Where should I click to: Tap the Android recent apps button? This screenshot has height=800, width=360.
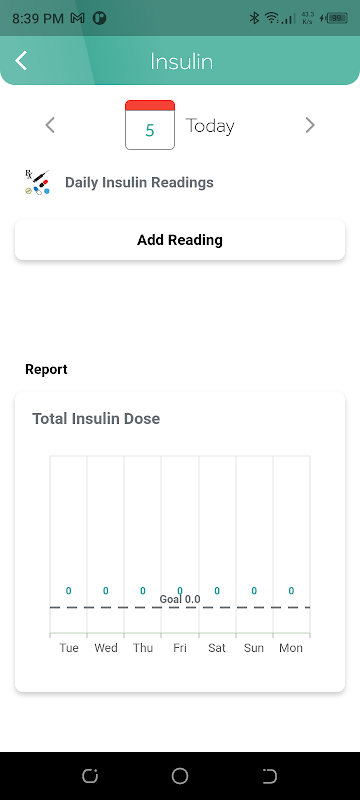pyautogui.click(x=90, y=776)
